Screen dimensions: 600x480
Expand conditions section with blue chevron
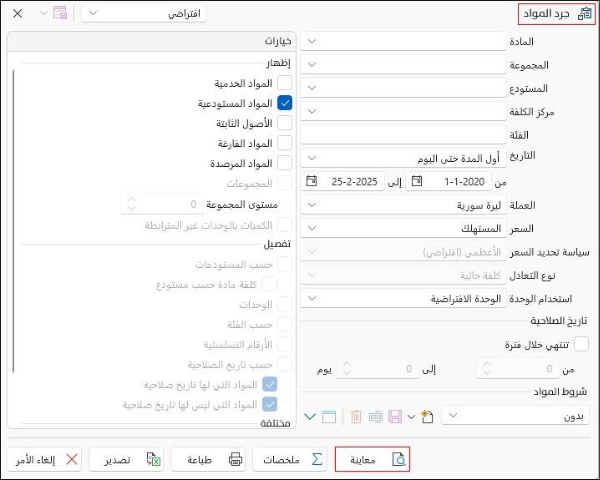(x=310, y=416)
